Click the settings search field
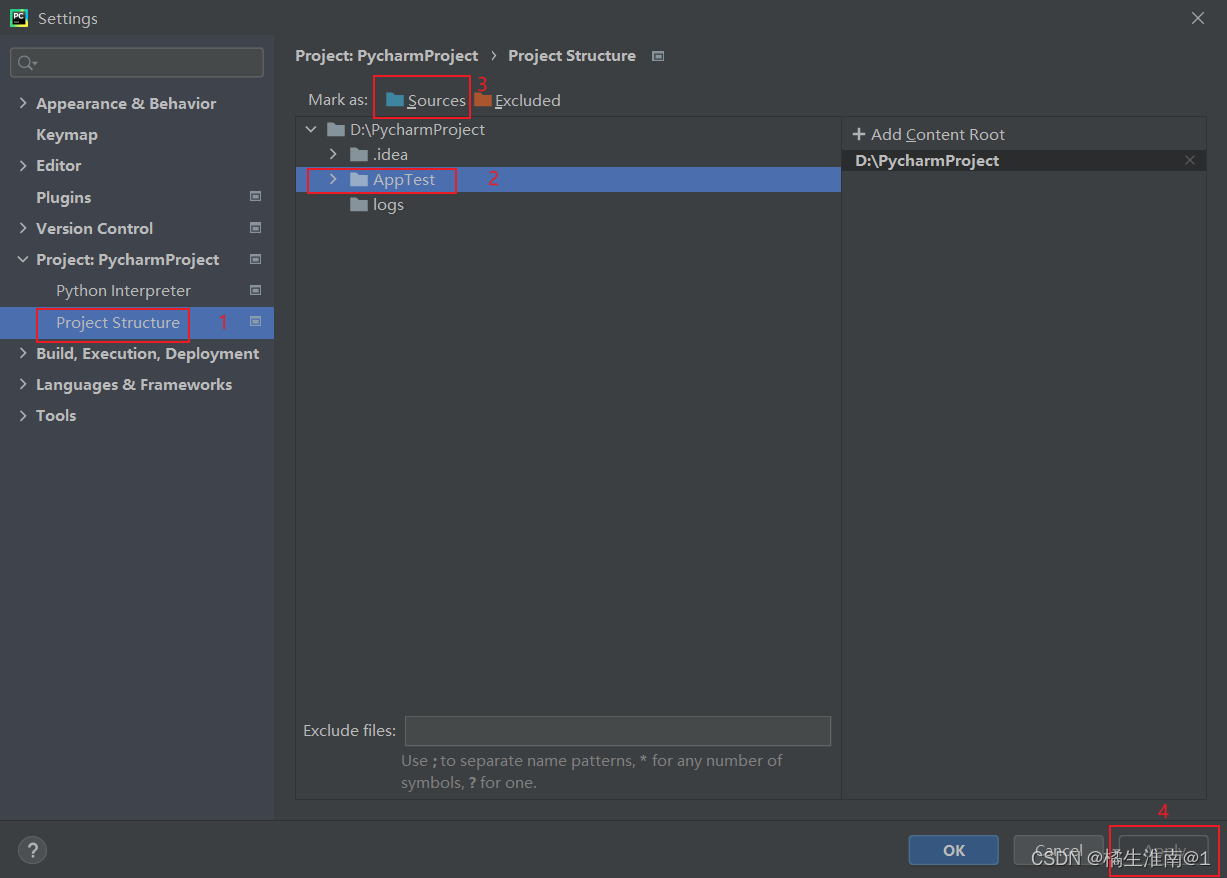Viewport: 1227px width, 878px height. pos(137,62)
